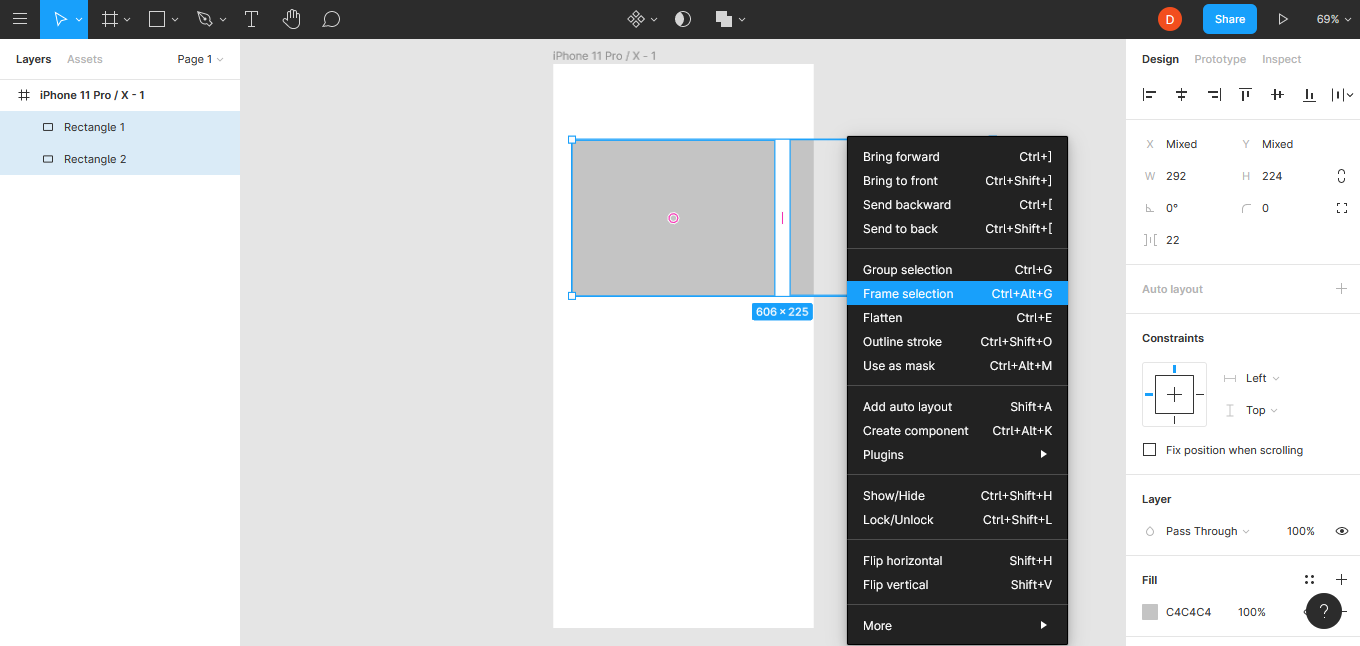The image size is (1360, 646).
Task: Select the Hand tool
Action: (291, 19)
